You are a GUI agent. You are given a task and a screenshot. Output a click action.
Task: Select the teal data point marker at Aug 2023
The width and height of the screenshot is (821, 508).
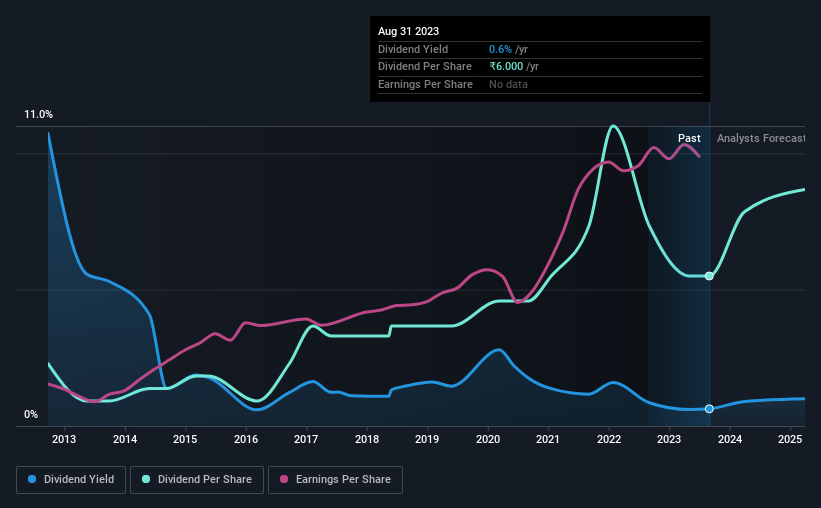(x=709, y=276)
